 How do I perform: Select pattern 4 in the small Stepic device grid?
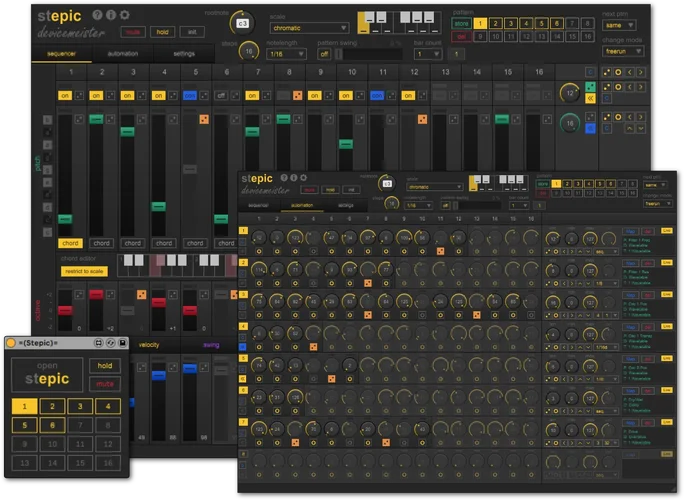point(106,406)
